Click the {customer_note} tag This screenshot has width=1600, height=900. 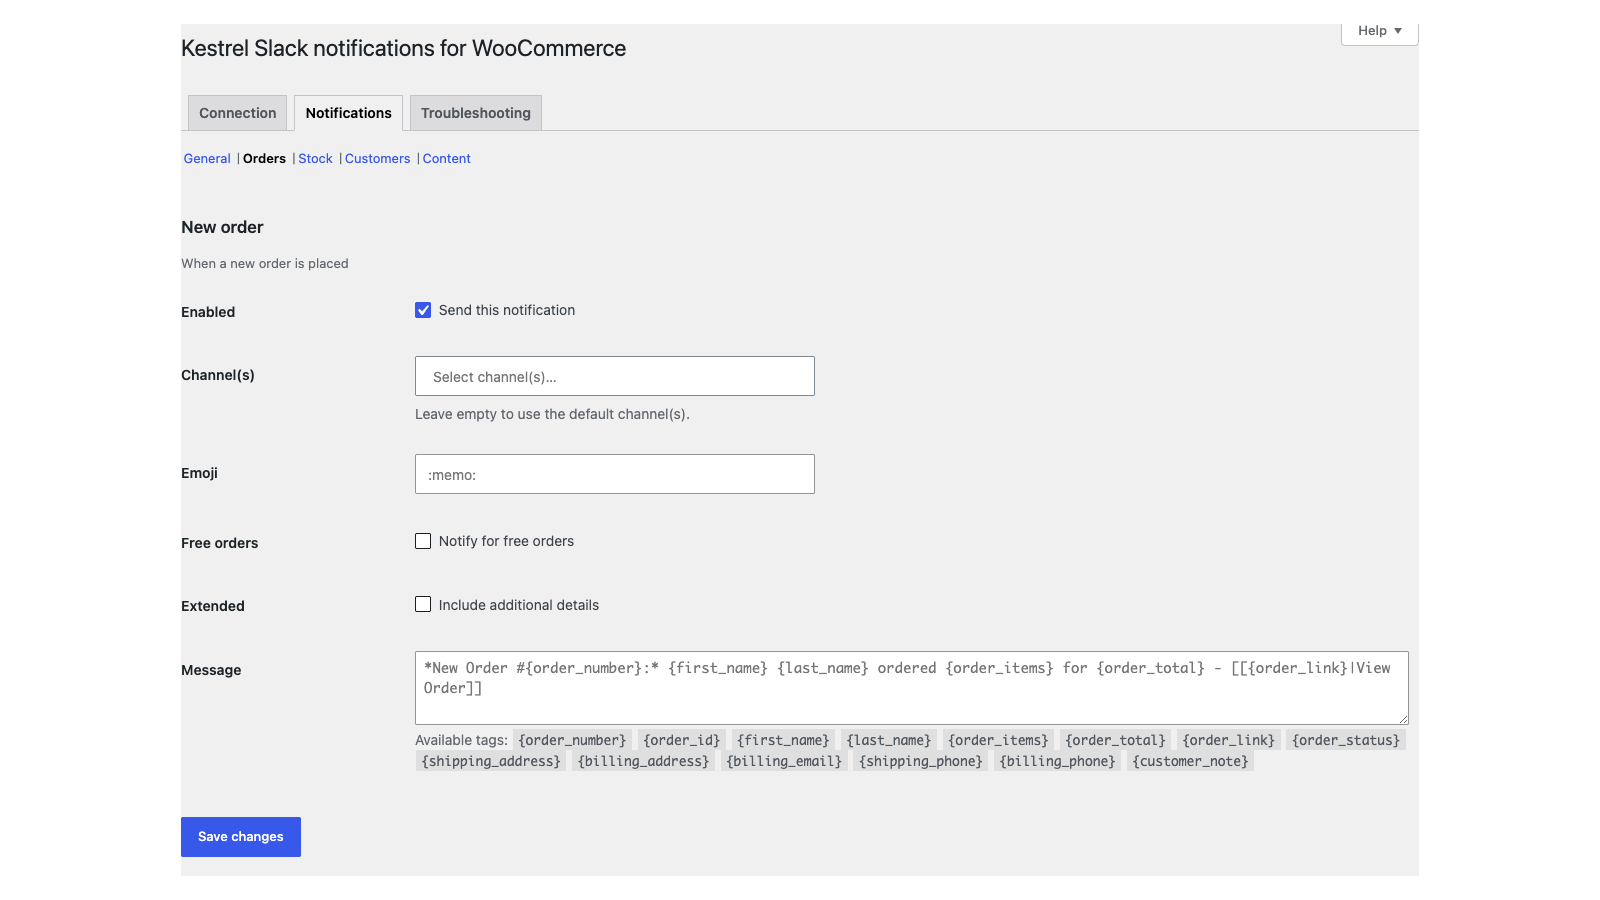point(1190,761)
